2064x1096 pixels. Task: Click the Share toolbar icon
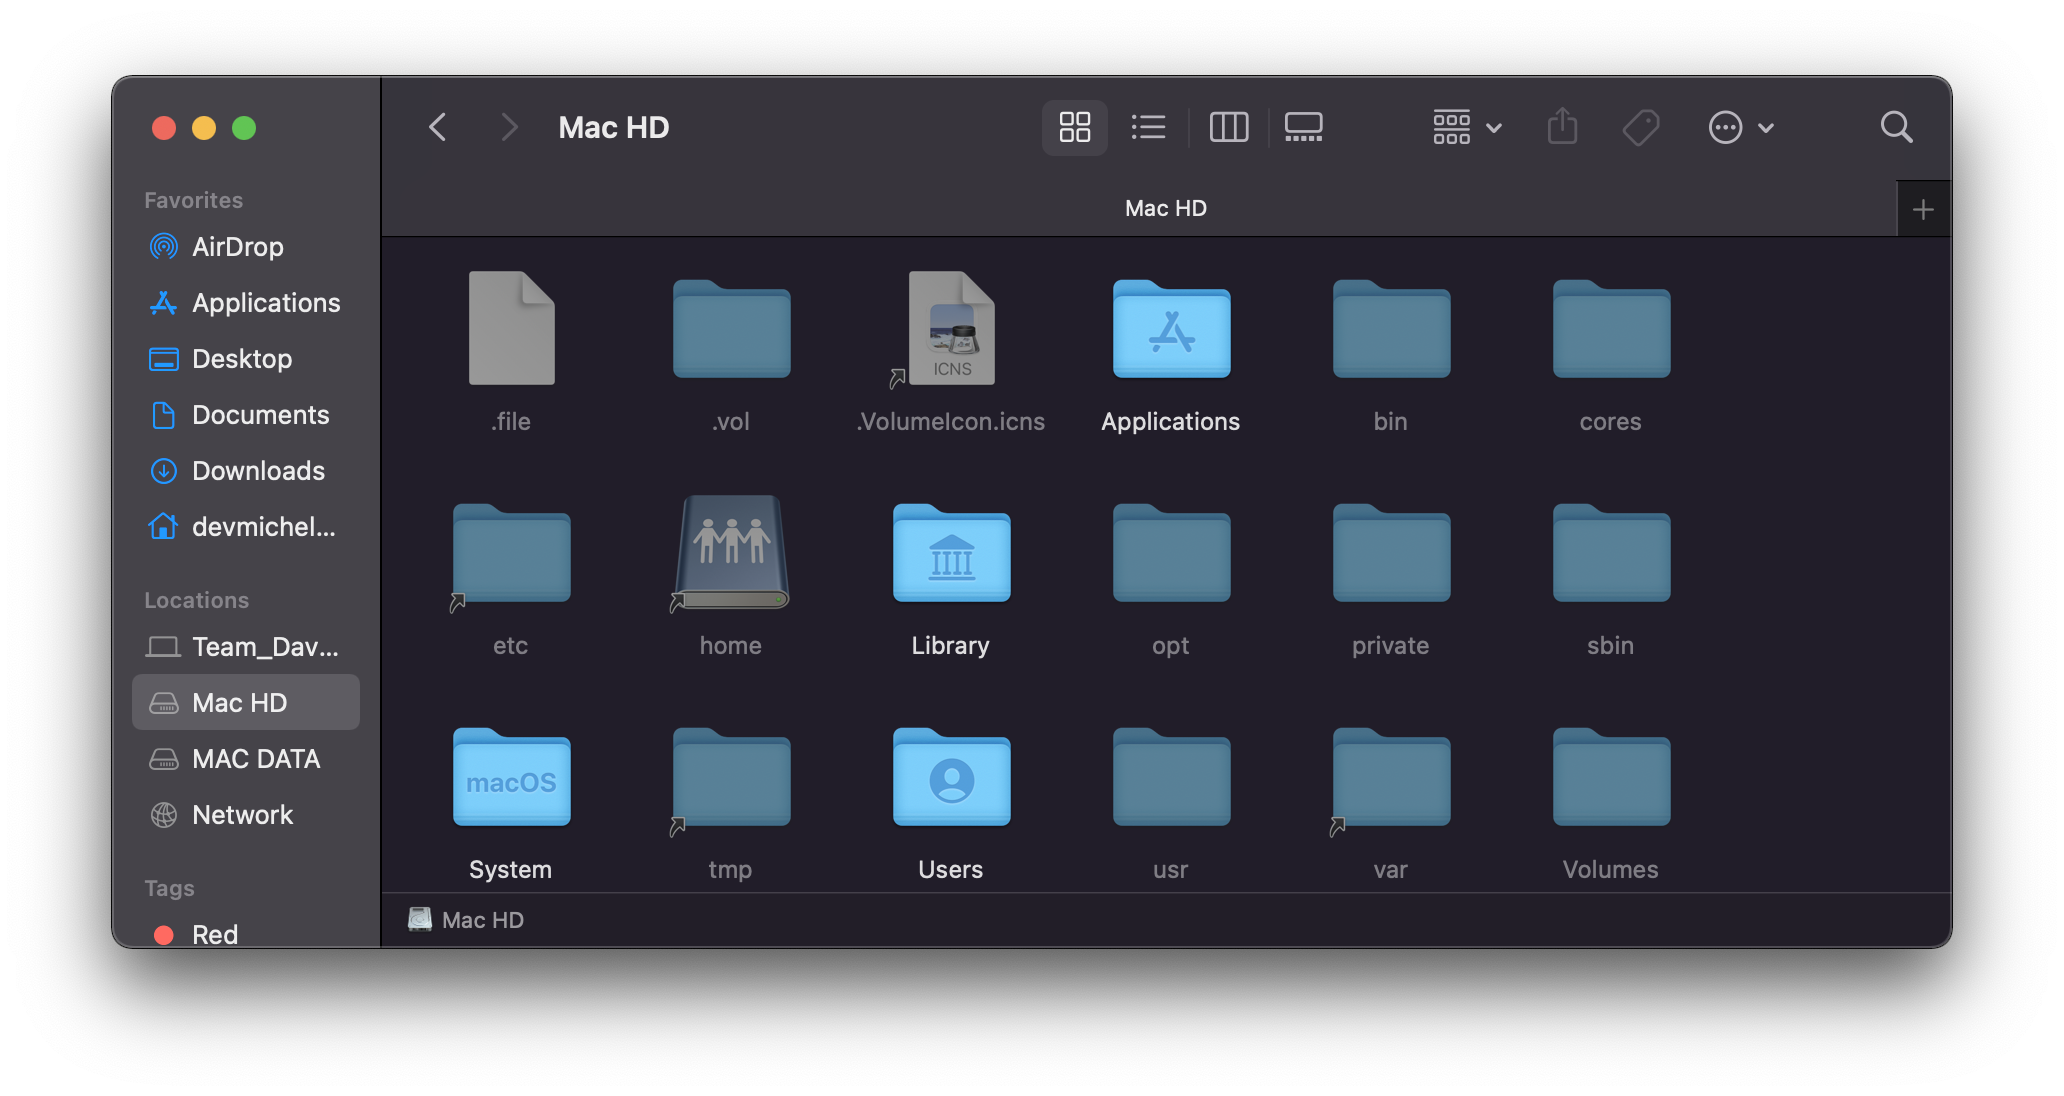click(1562, 127)
